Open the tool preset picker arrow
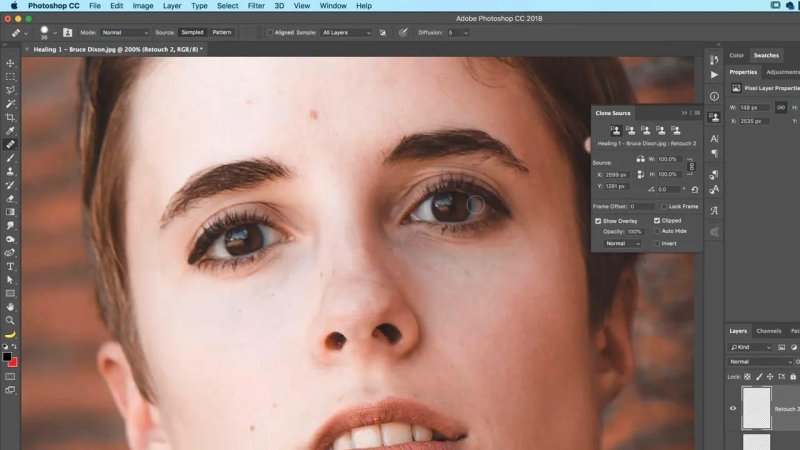 [x=26, y=33]
